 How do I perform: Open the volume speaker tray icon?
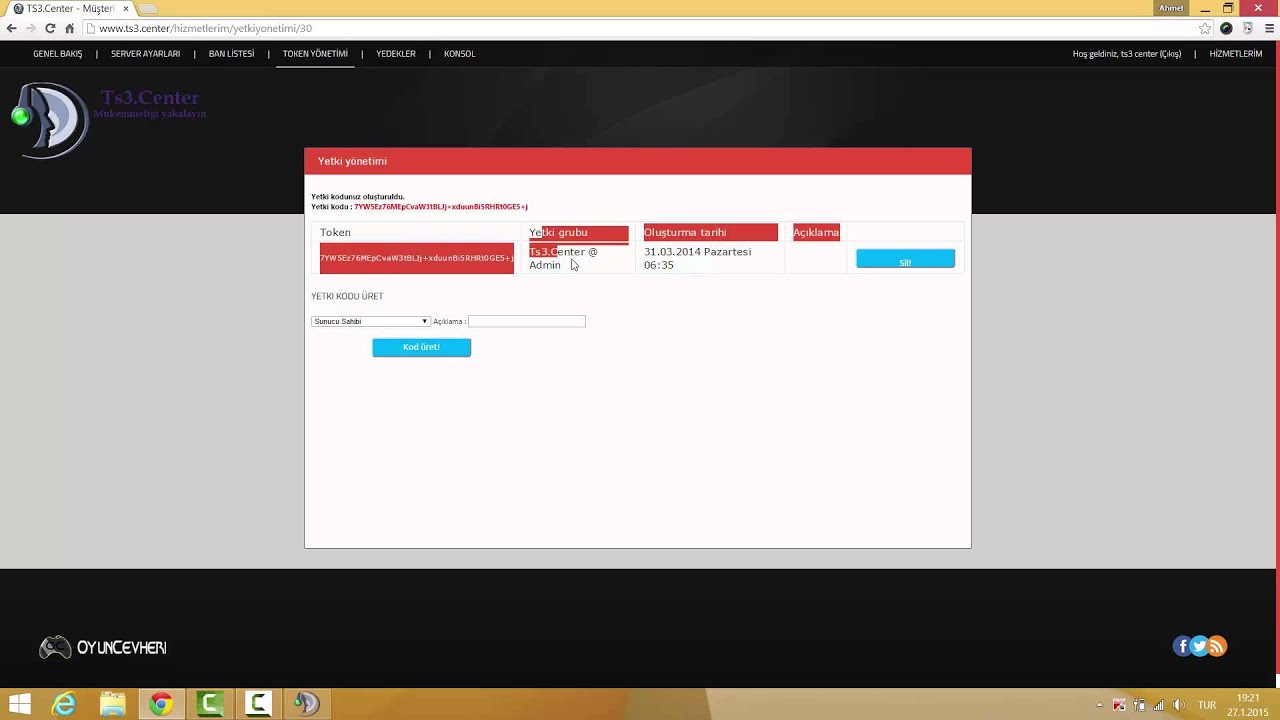click(1178, 705)
